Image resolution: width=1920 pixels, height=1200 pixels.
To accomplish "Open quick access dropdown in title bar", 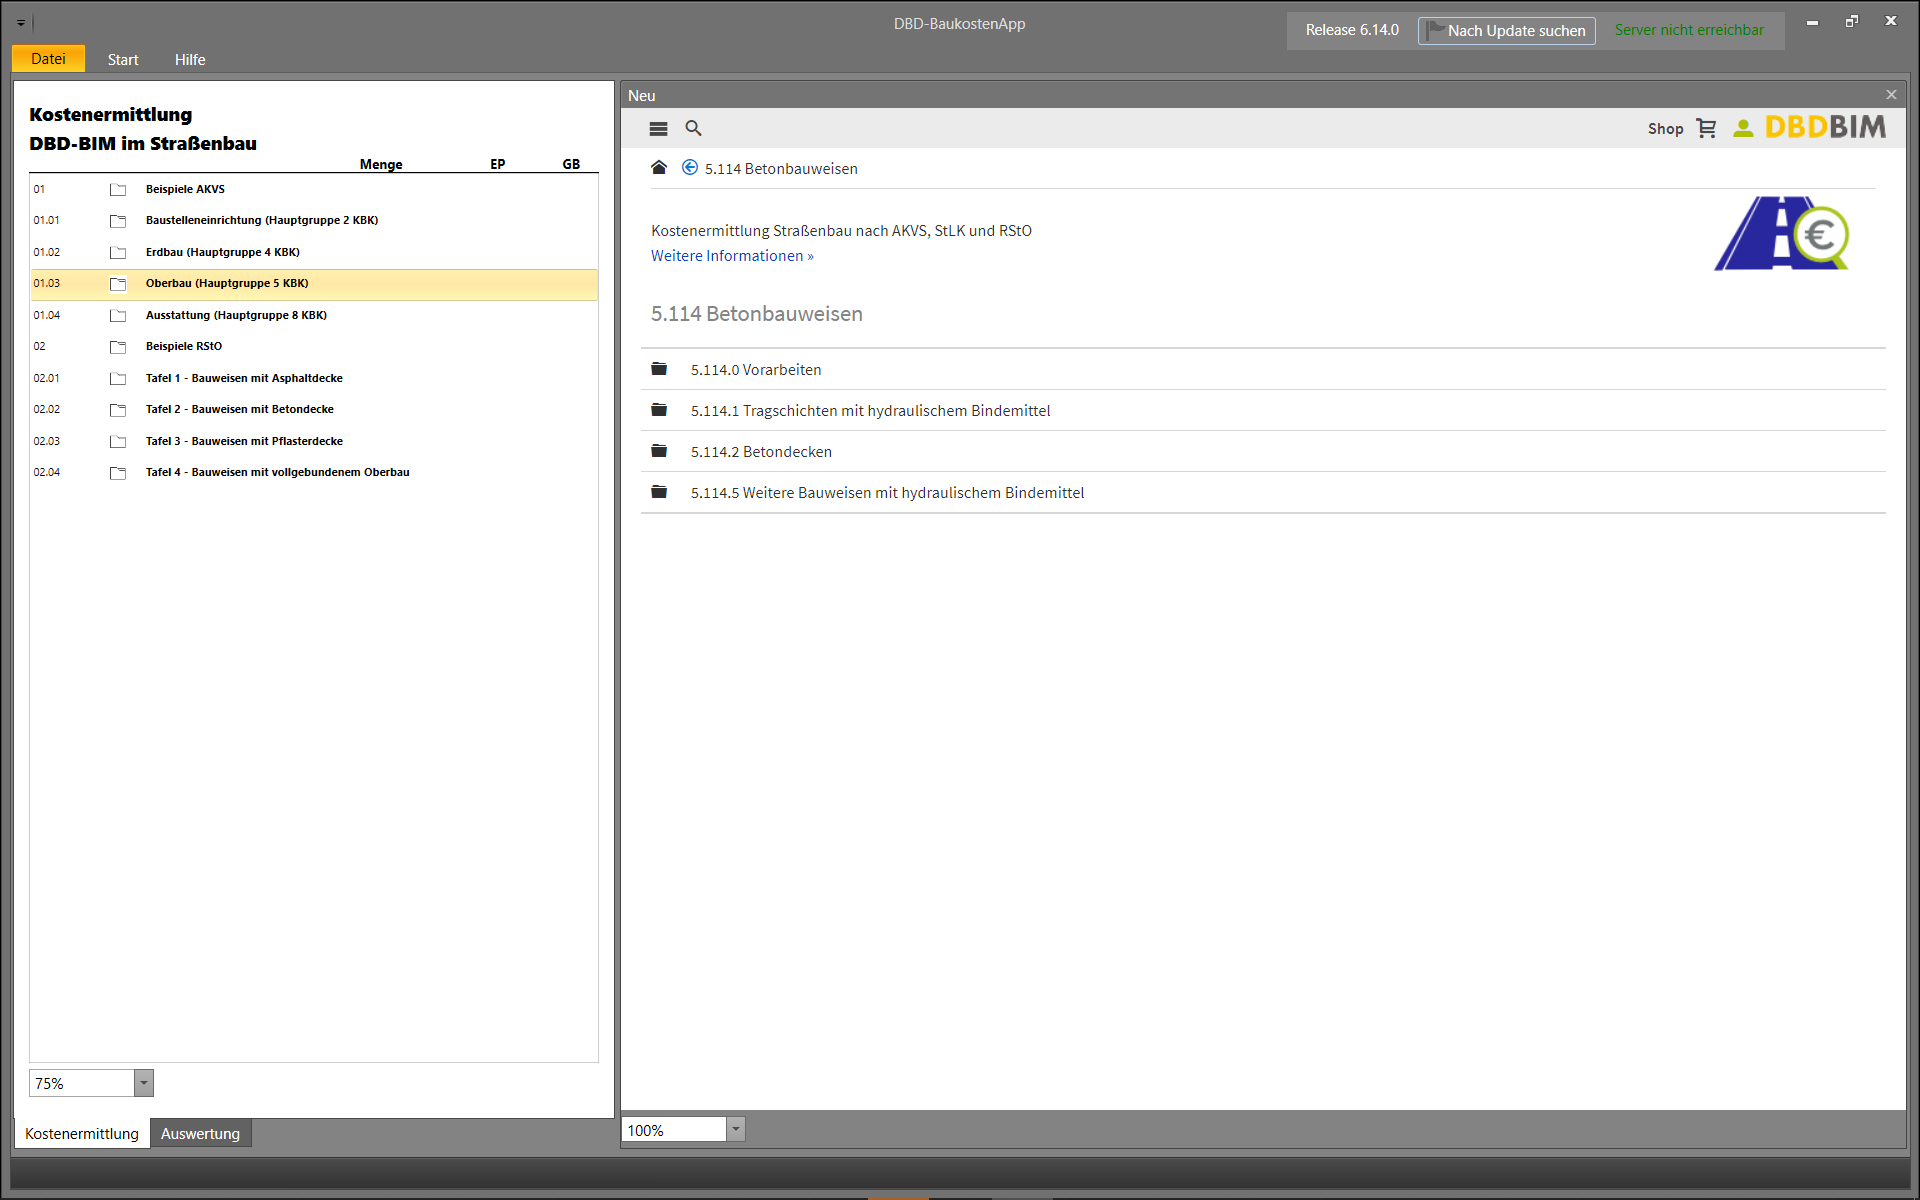I will click(21, 22).
